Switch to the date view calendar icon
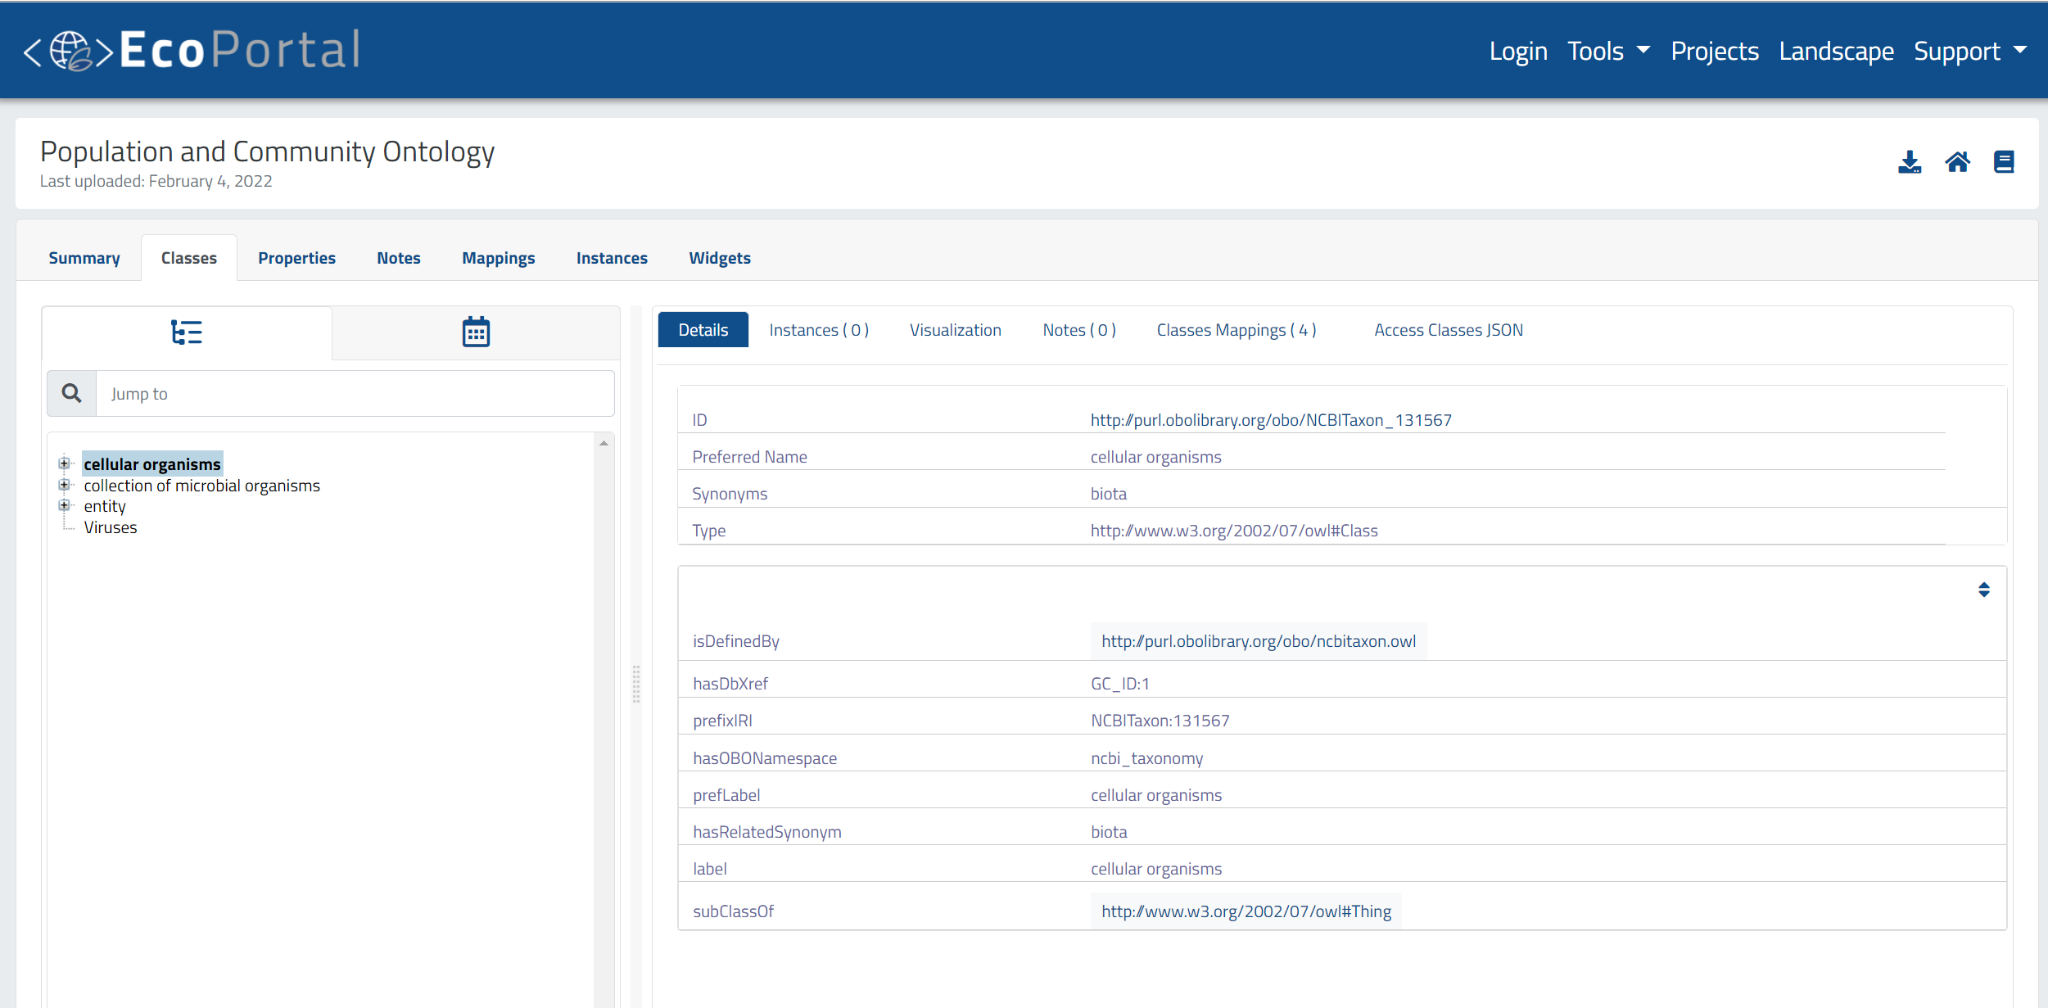 coord(475,330)
